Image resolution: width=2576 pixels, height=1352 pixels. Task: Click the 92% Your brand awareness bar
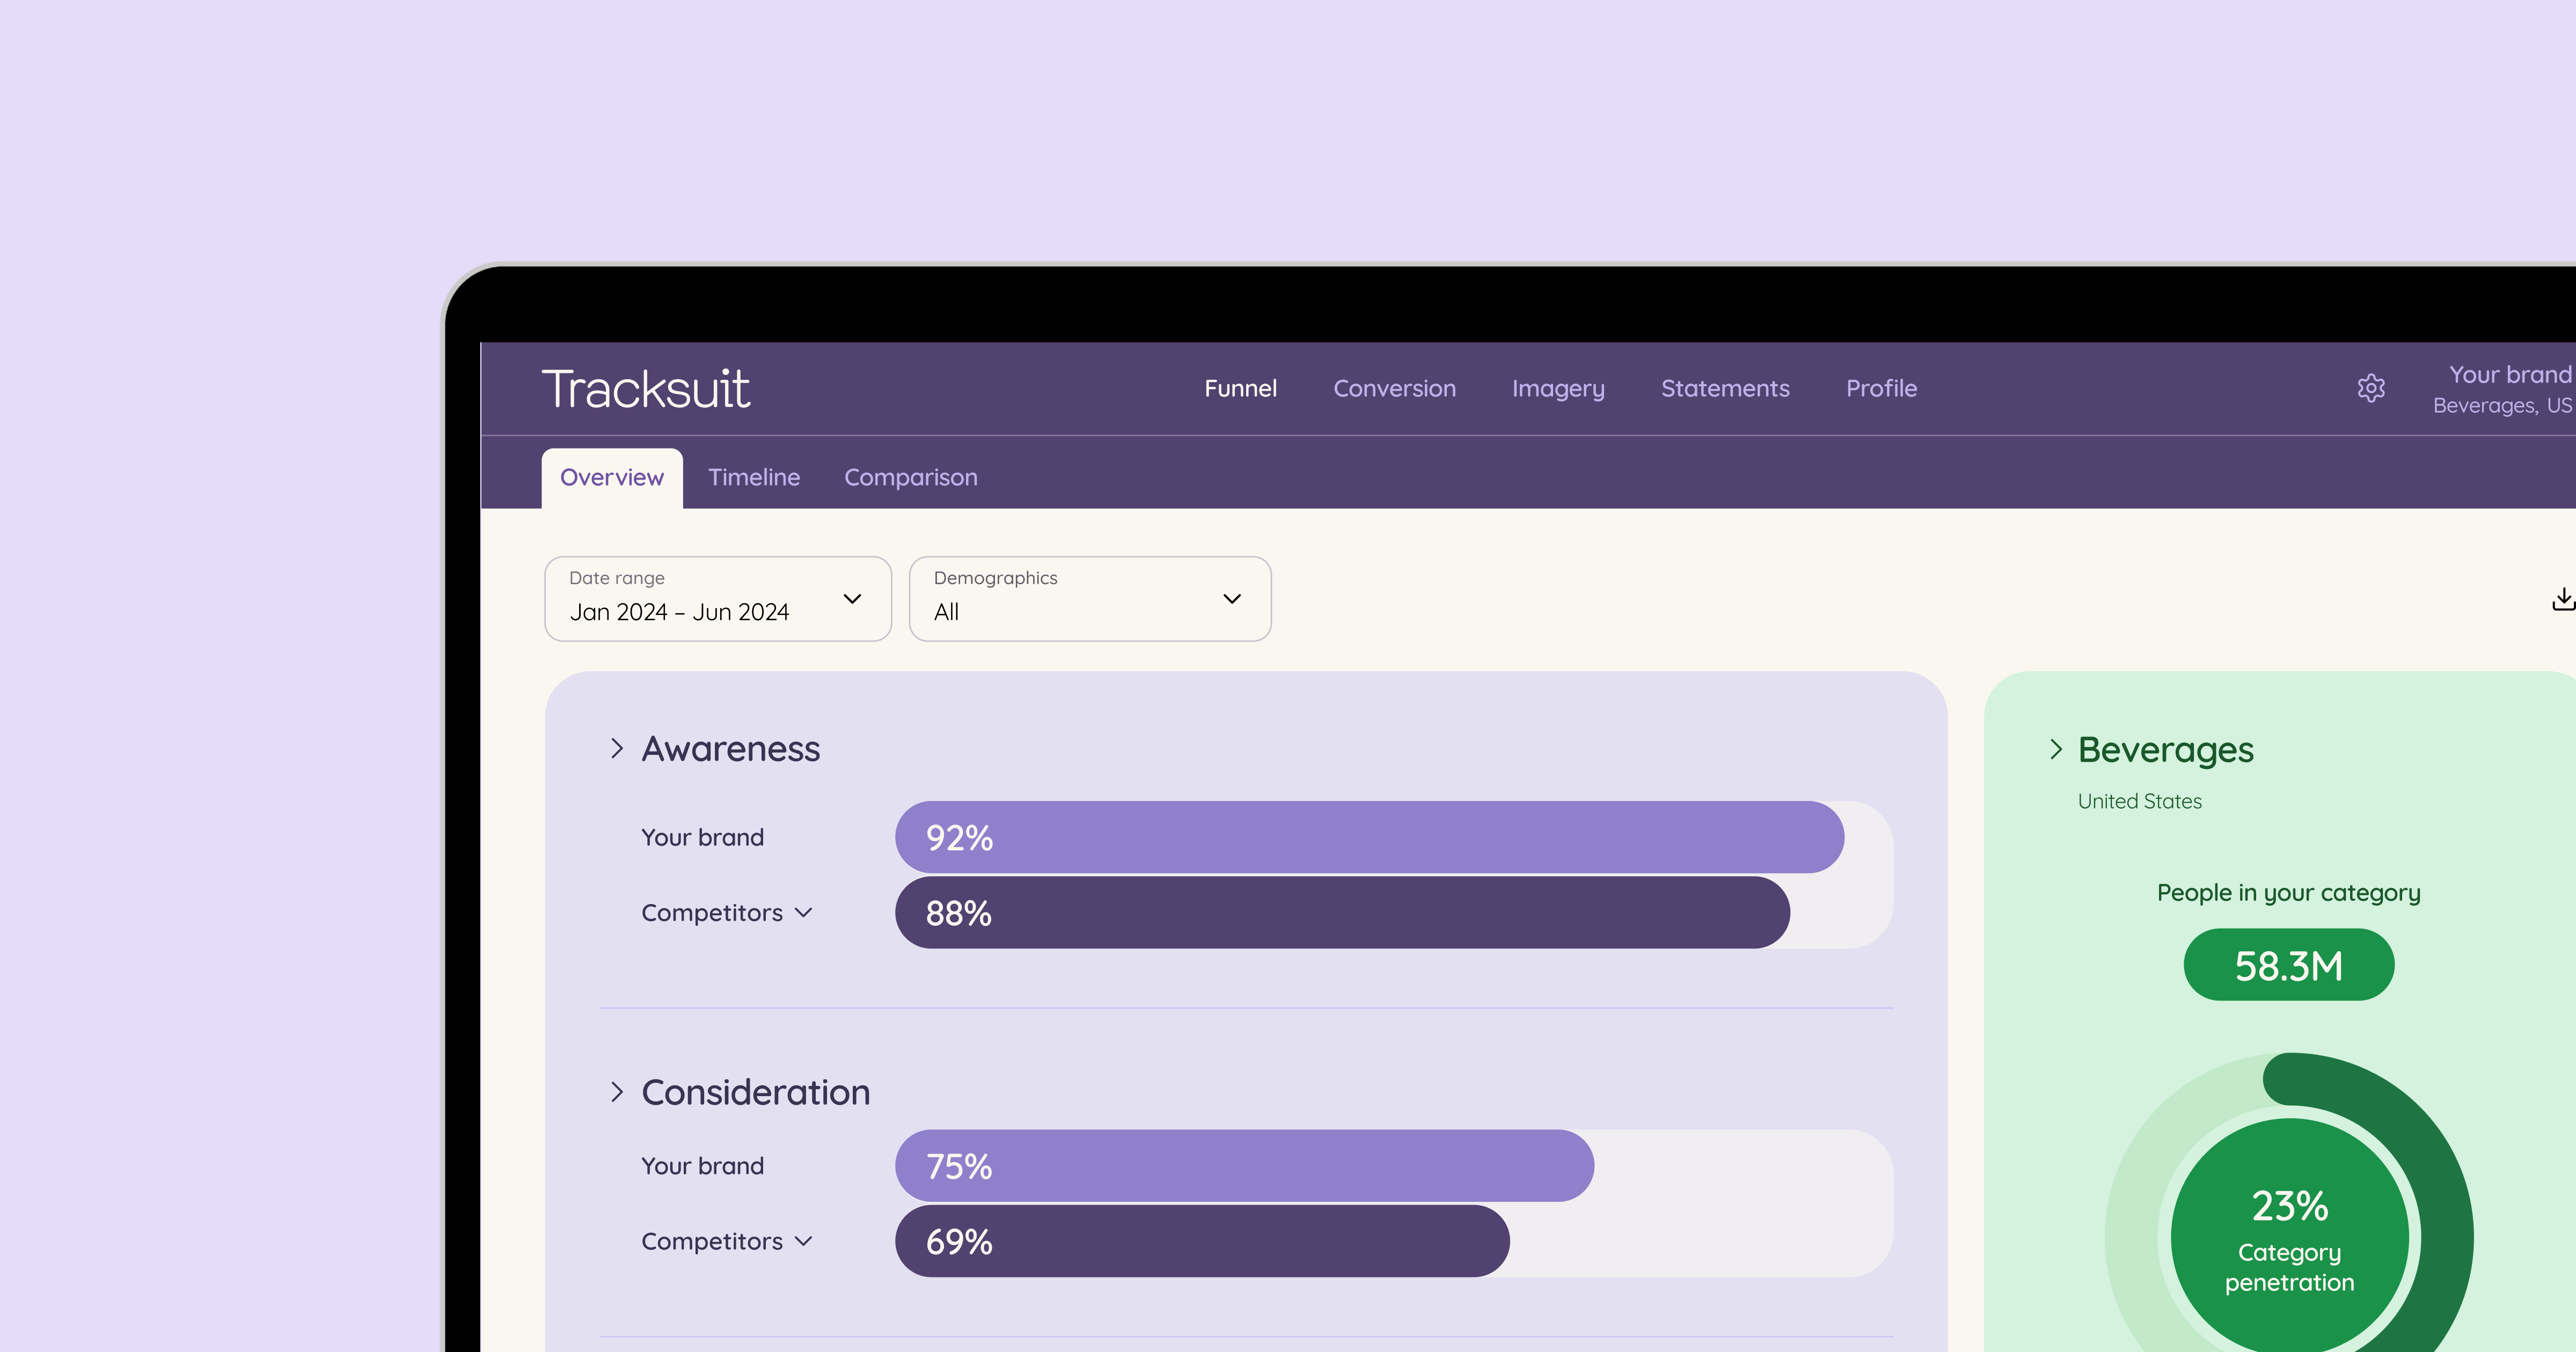point(1368,838)
